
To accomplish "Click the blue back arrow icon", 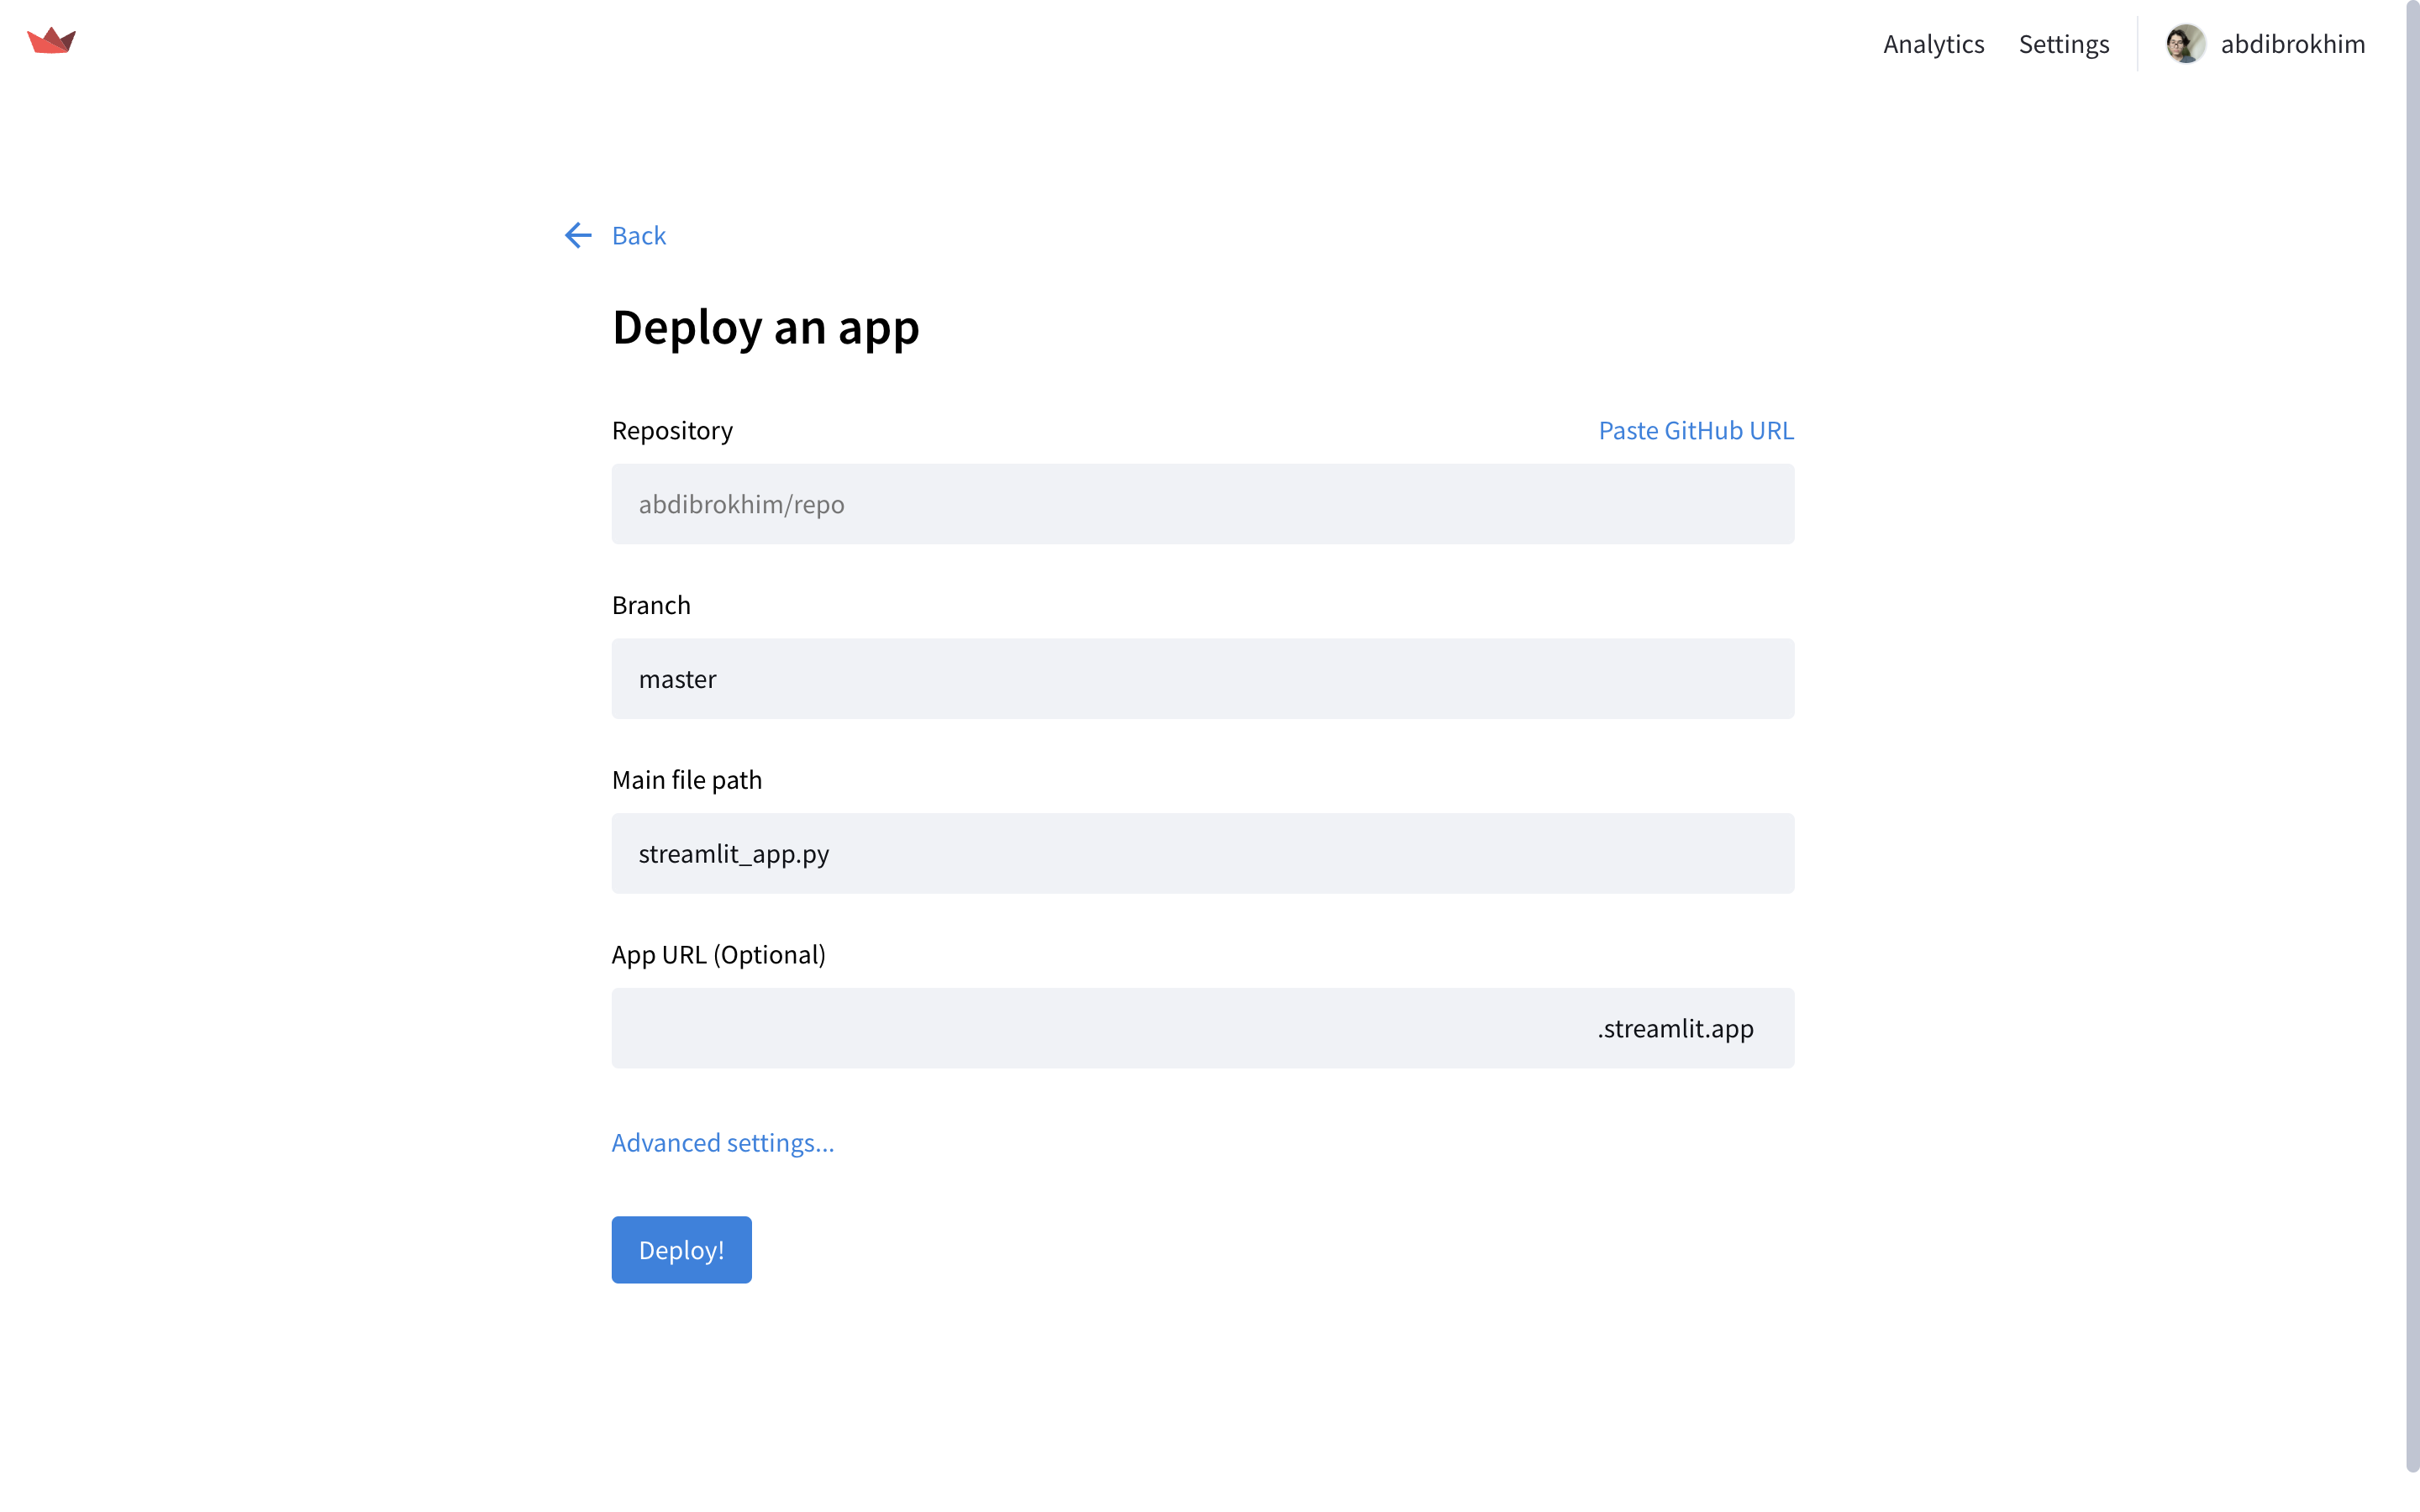I will [578, 235].
